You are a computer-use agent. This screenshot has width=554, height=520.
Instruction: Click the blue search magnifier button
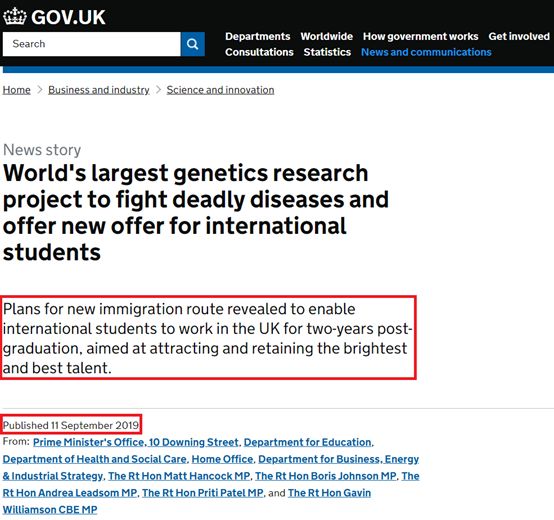(193, 44)
